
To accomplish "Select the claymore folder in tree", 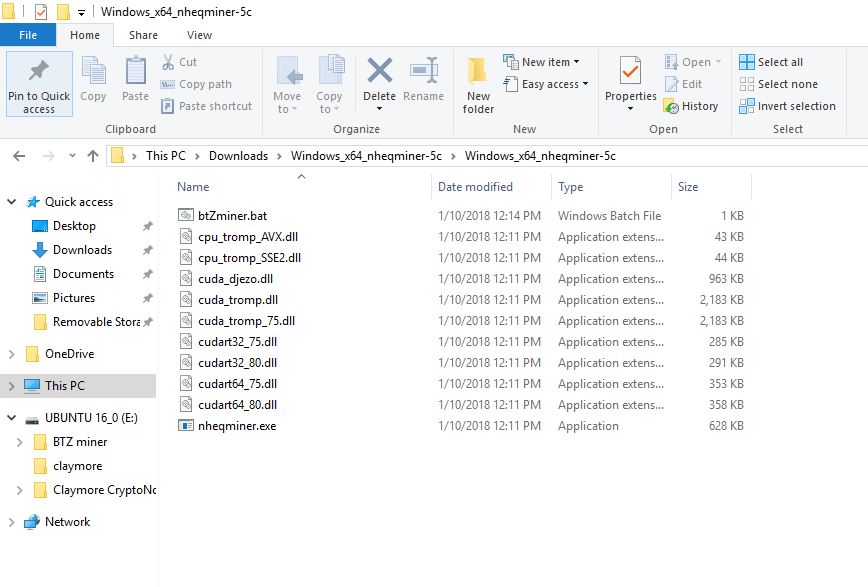I will [78, 466].
